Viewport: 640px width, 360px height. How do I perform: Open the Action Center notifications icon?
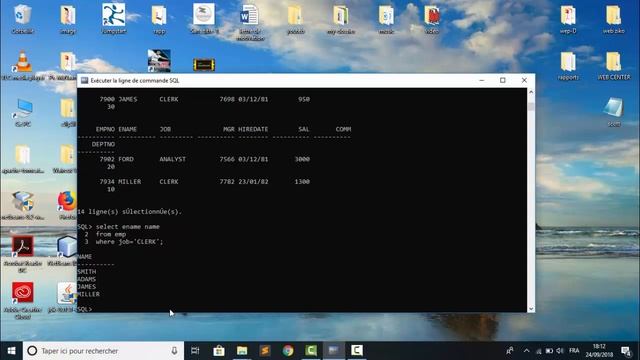coord(626,351)
